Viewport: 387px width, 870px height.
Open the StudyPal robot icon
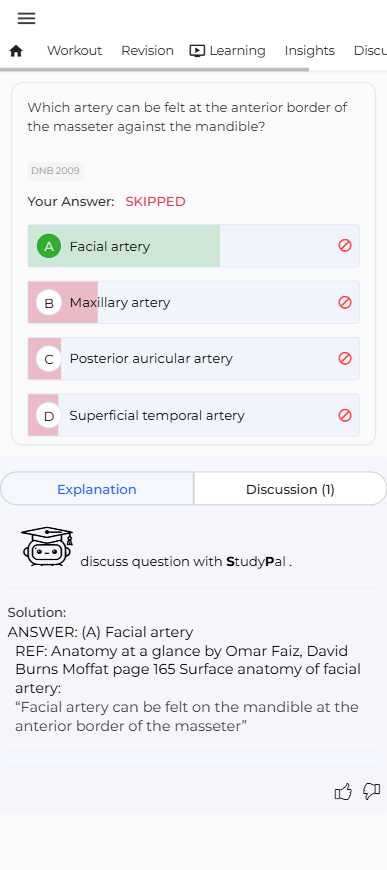click(47, 547)
